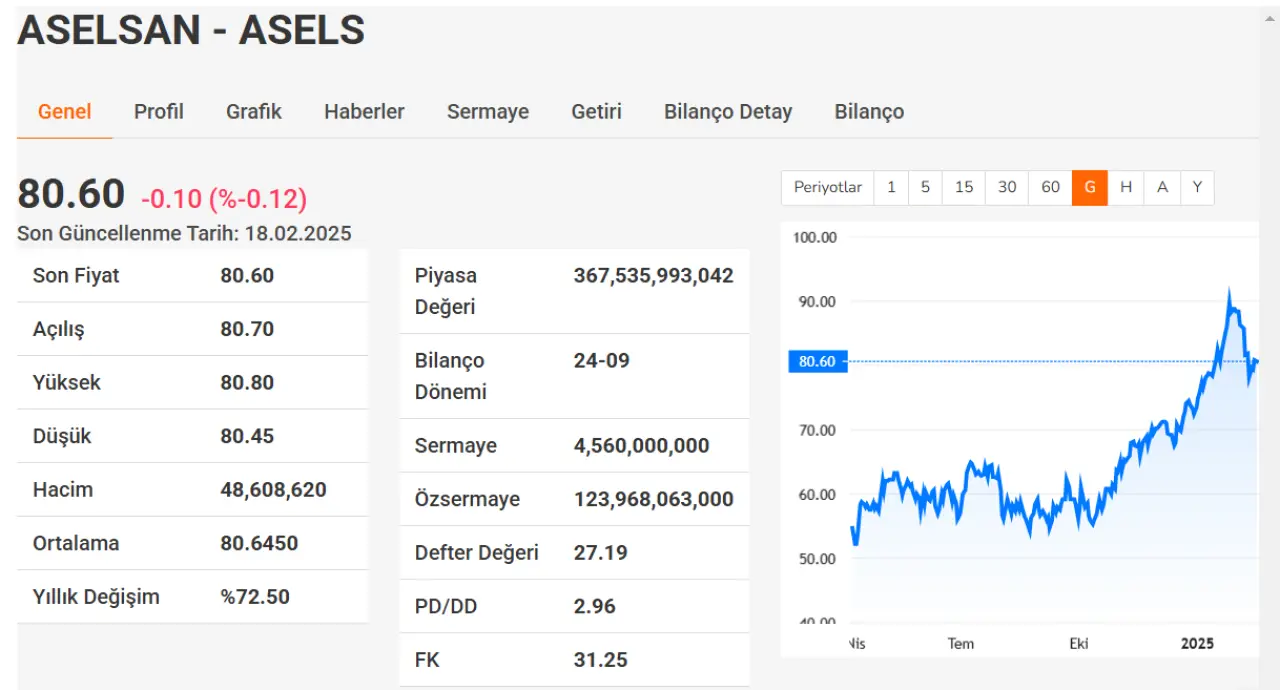Click the FK value 31.25

click(600, 660)
